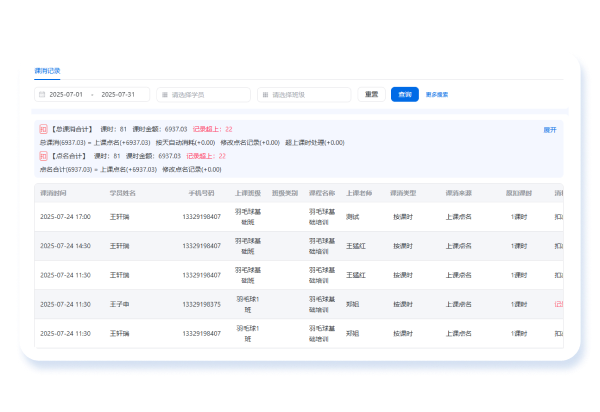600x412 pixels.
Task: Click teacher 王猛红 in the 14:30 row
Action: 356,246
